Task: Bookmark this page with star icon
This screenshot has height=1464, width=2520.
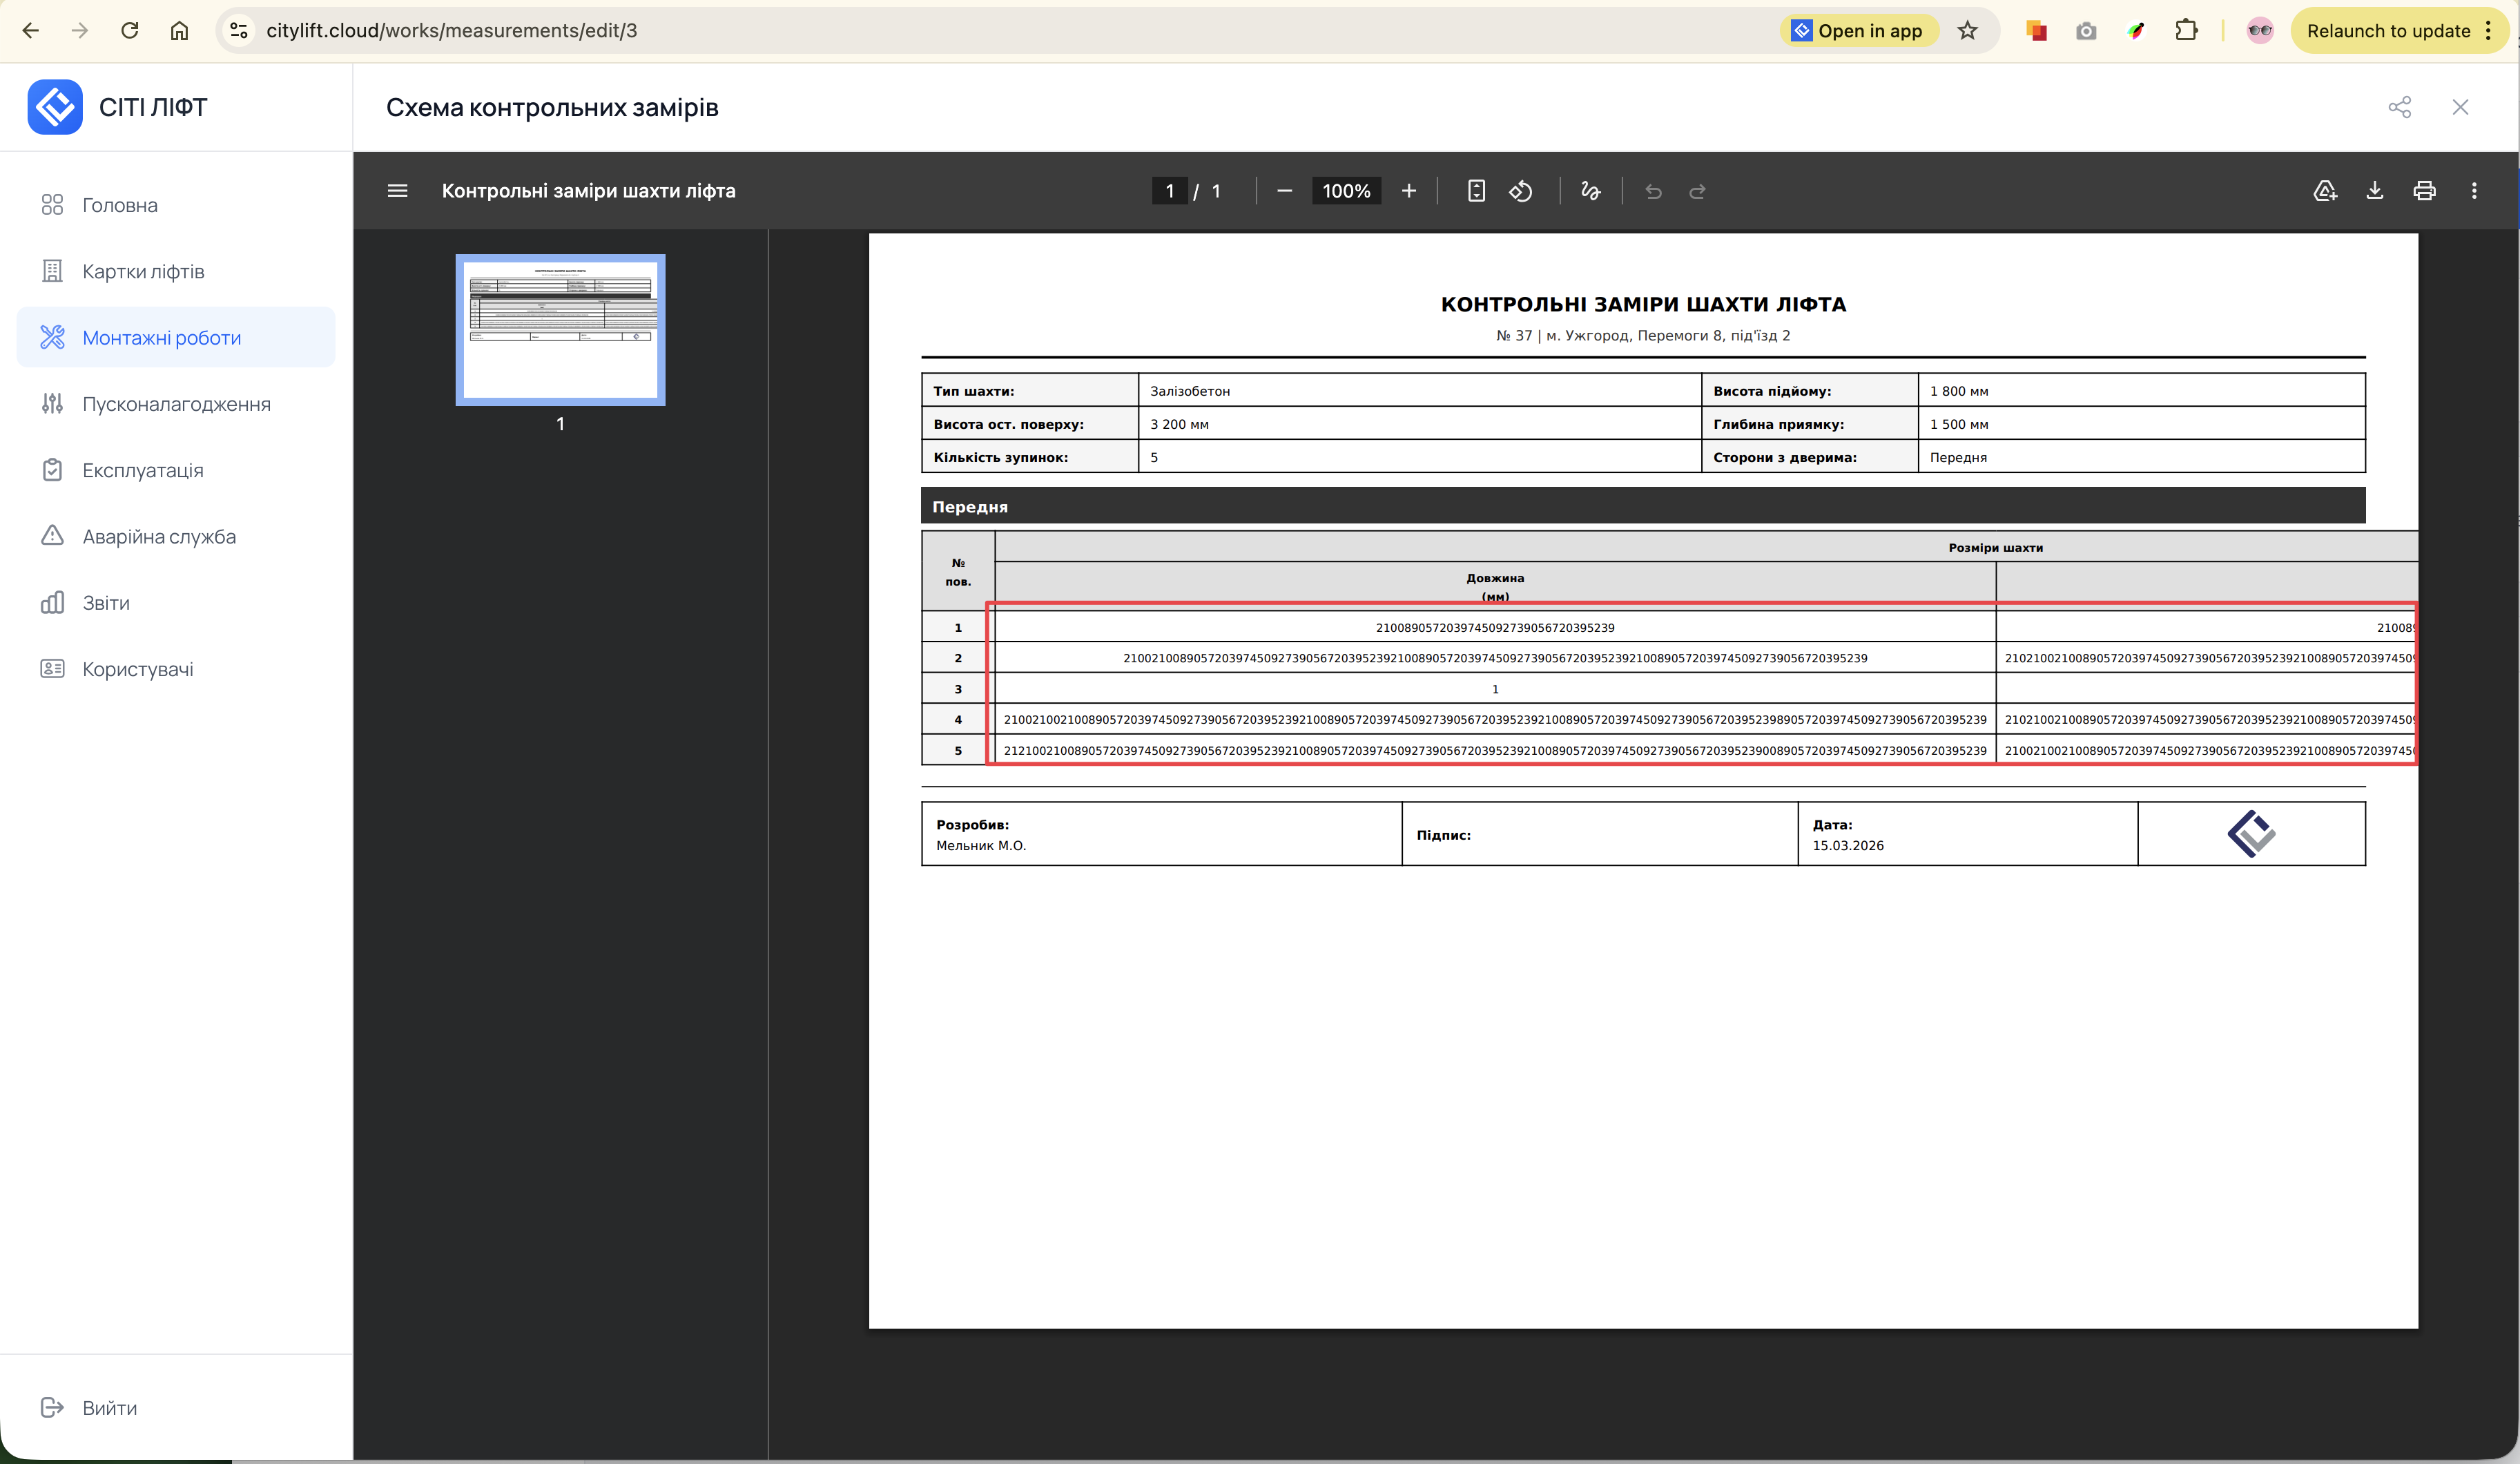Action: [1967, 31]
